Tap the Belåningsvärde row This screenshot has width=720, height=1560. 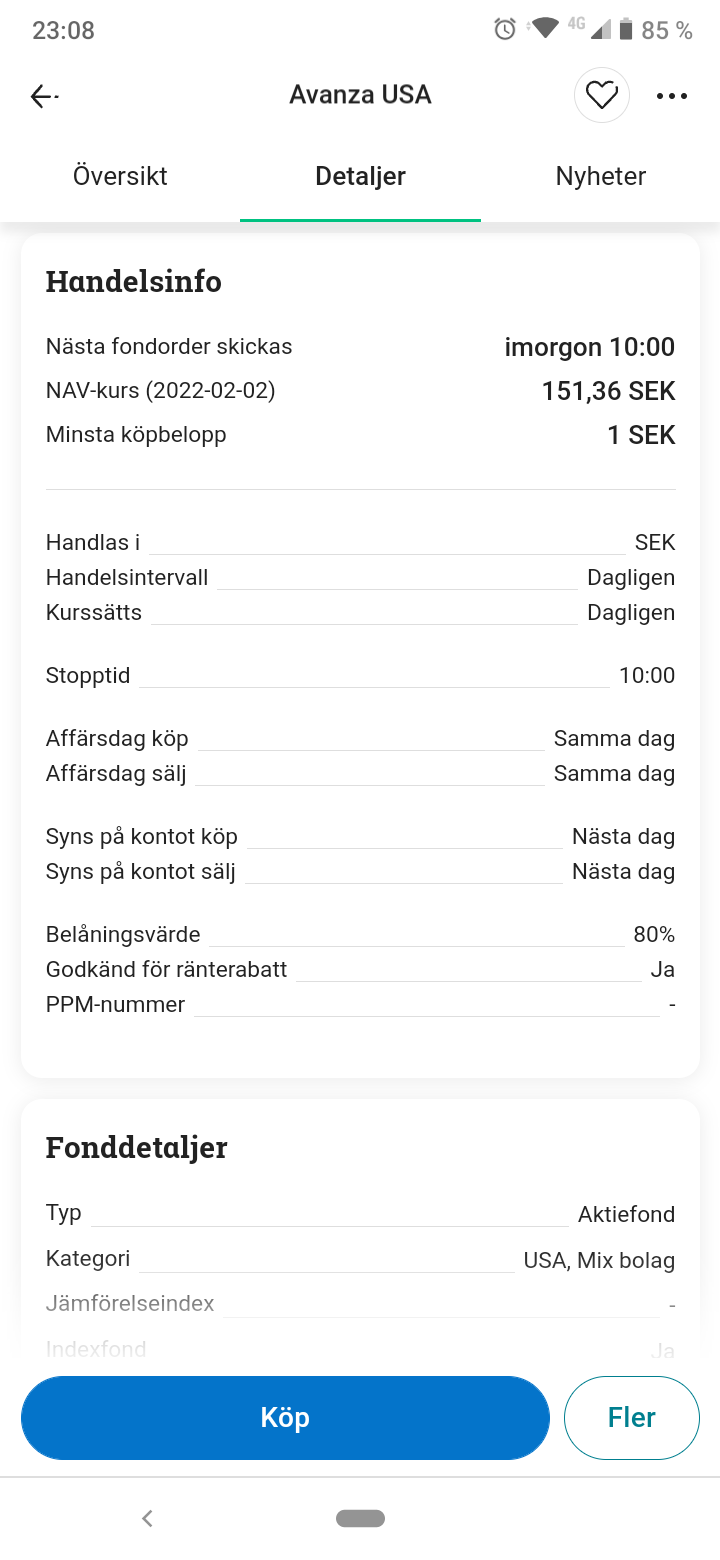point(360,935)
